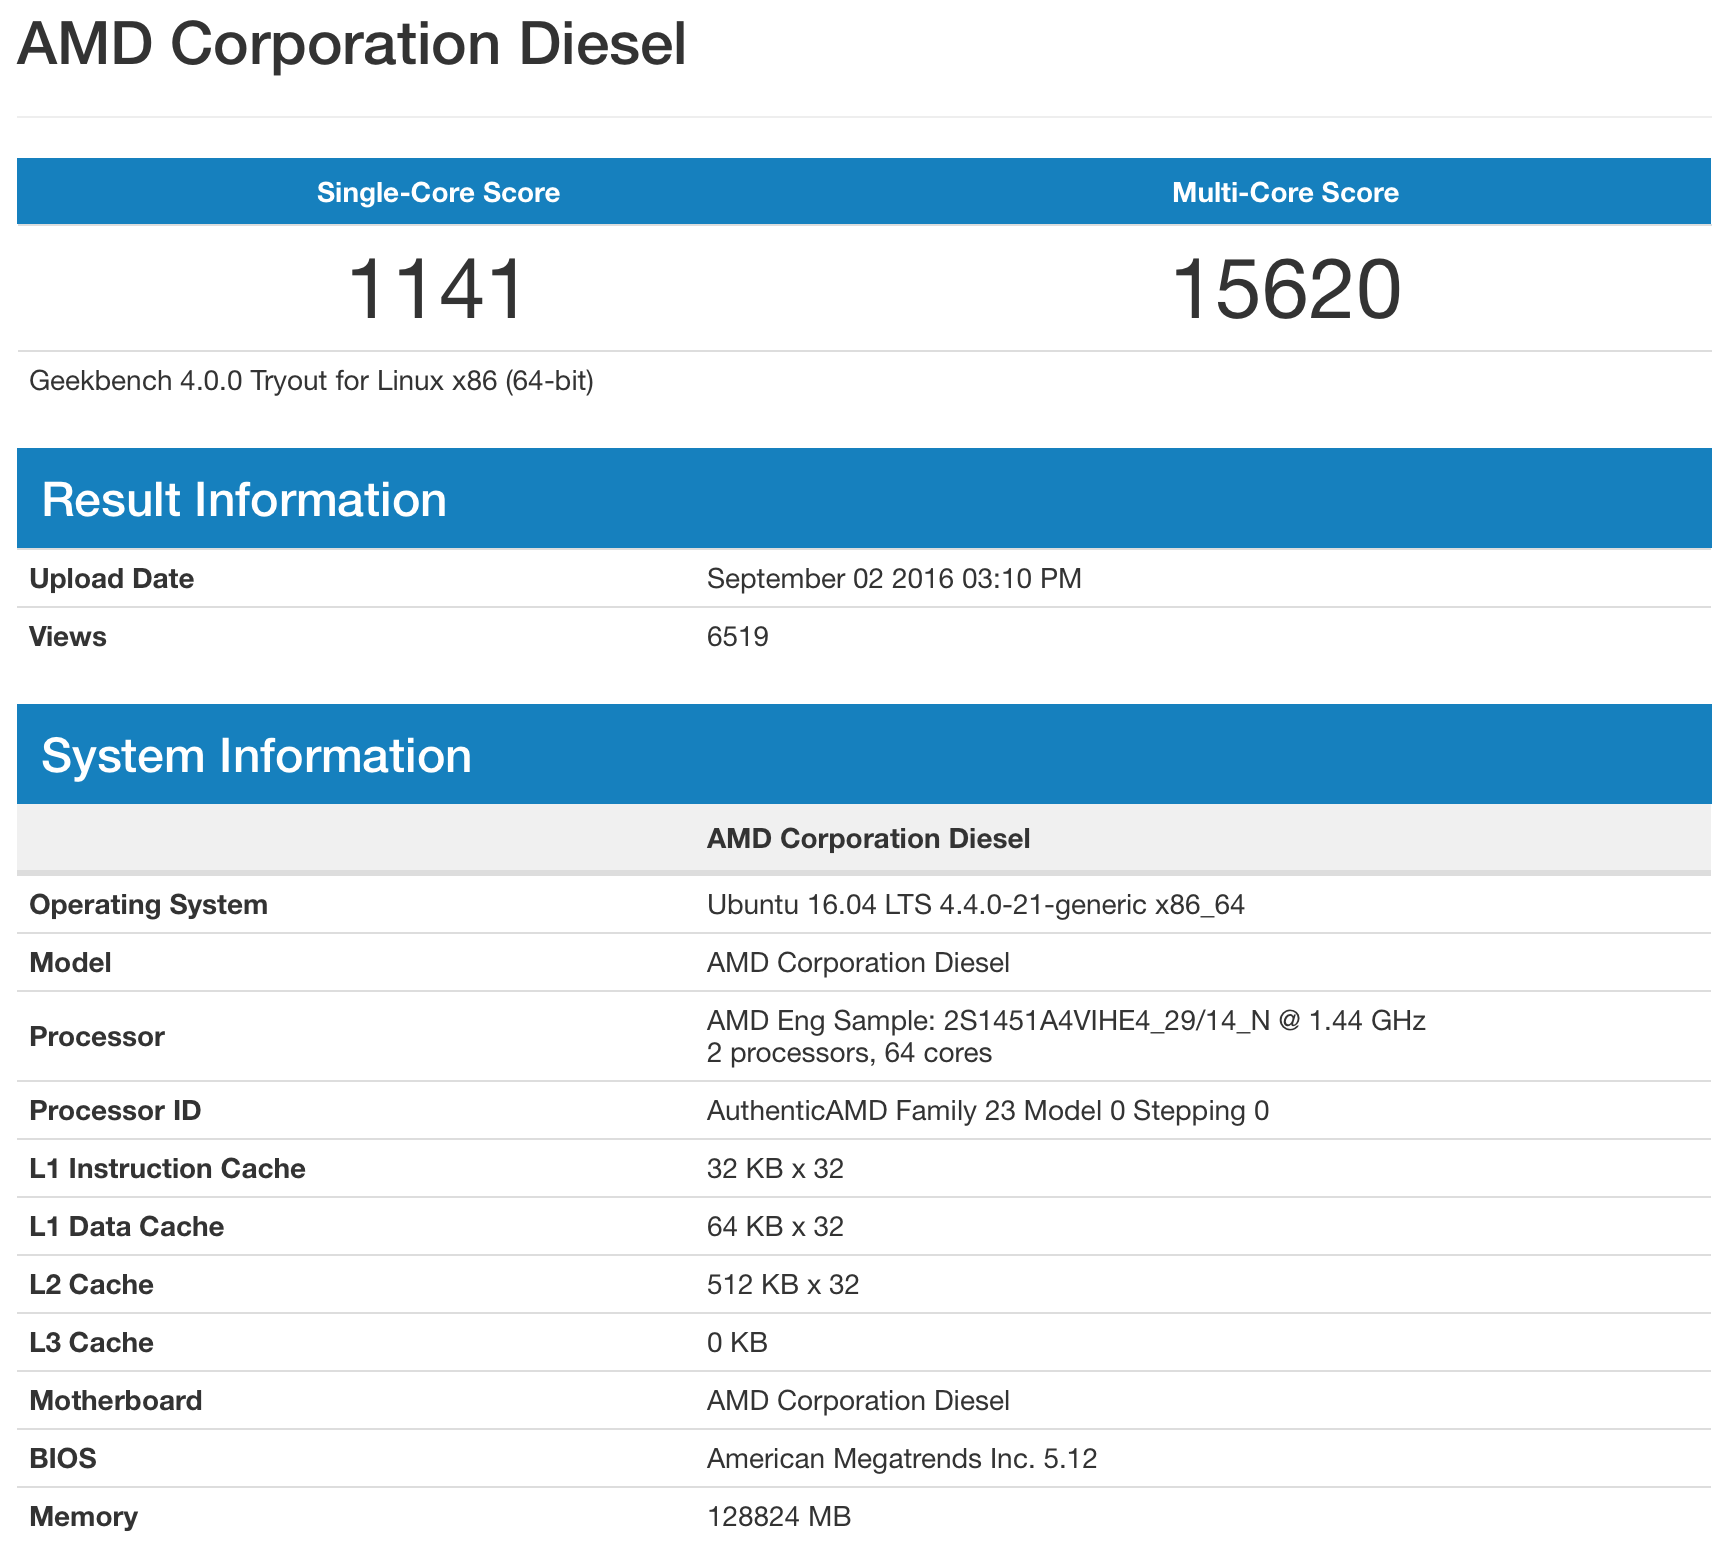Select the '2 processors, 64 cores' text

point(849,1053)
